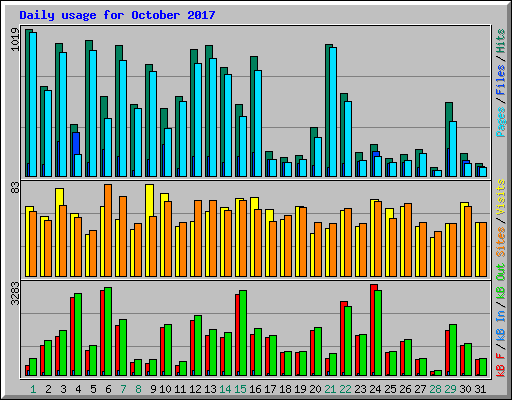Click the blue "In" legend label
The width and height of the screenshot is (512, 400).
(x=501, y=316)
